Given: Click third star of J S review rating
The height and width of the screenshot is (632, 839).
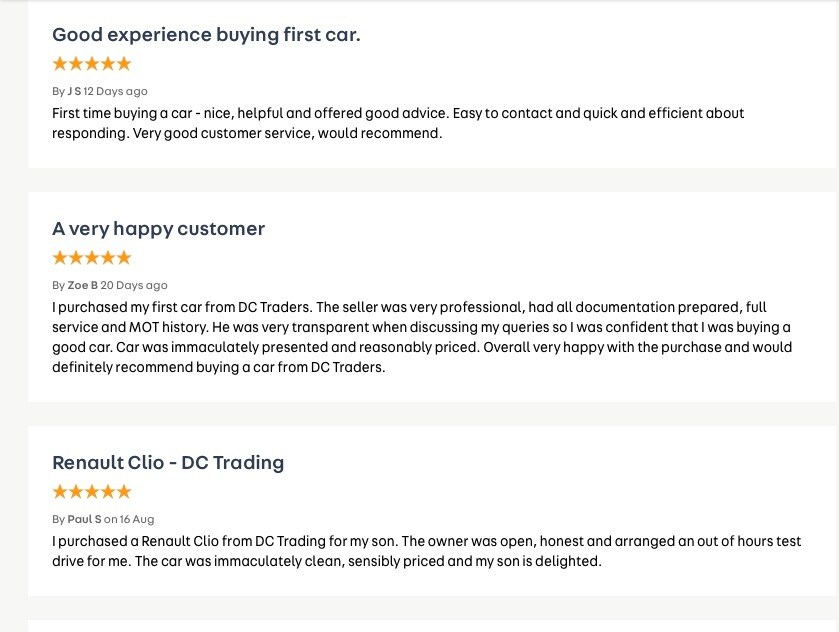Looking at the screenshot, I should pos(92,64).
